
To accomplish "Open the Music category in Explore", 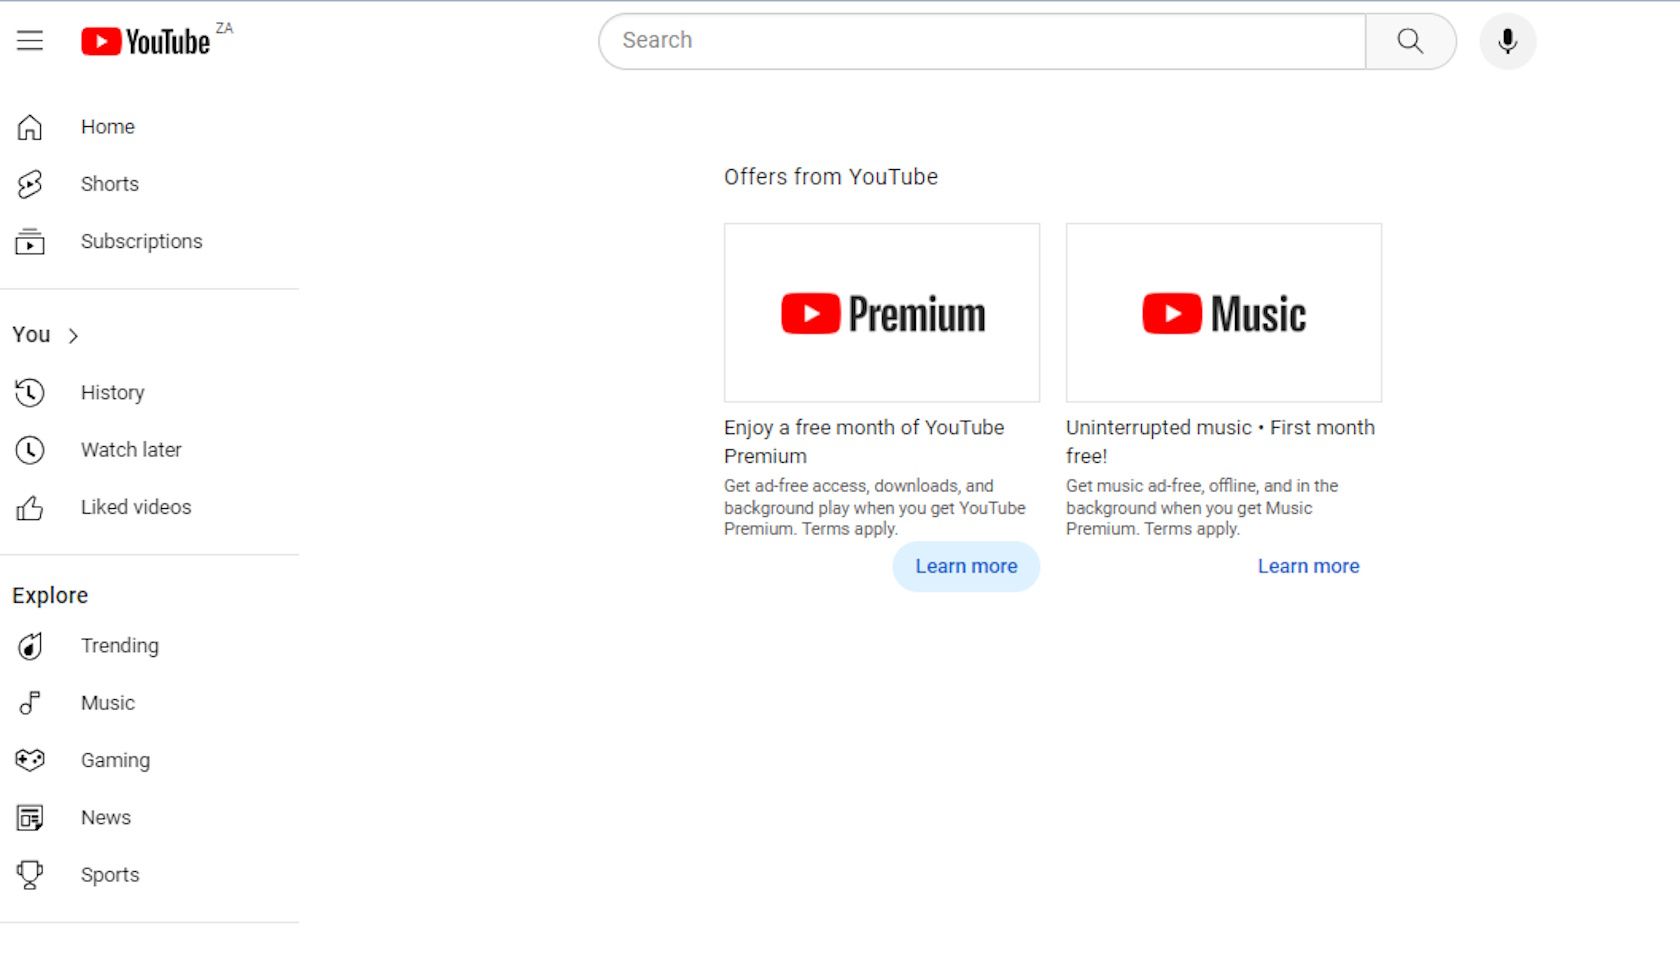I will tap(108, 702).
